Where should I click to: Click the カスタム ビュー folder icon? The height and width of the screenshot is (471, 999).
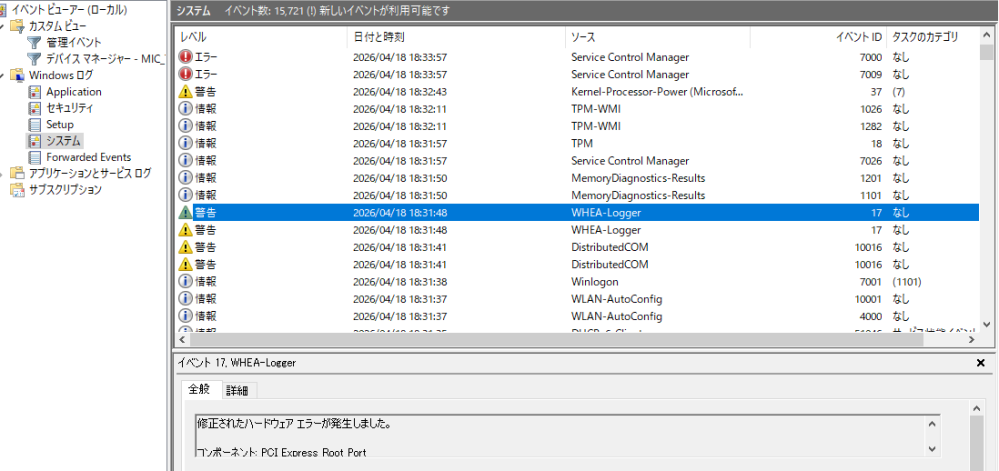(x=17, y=27)
